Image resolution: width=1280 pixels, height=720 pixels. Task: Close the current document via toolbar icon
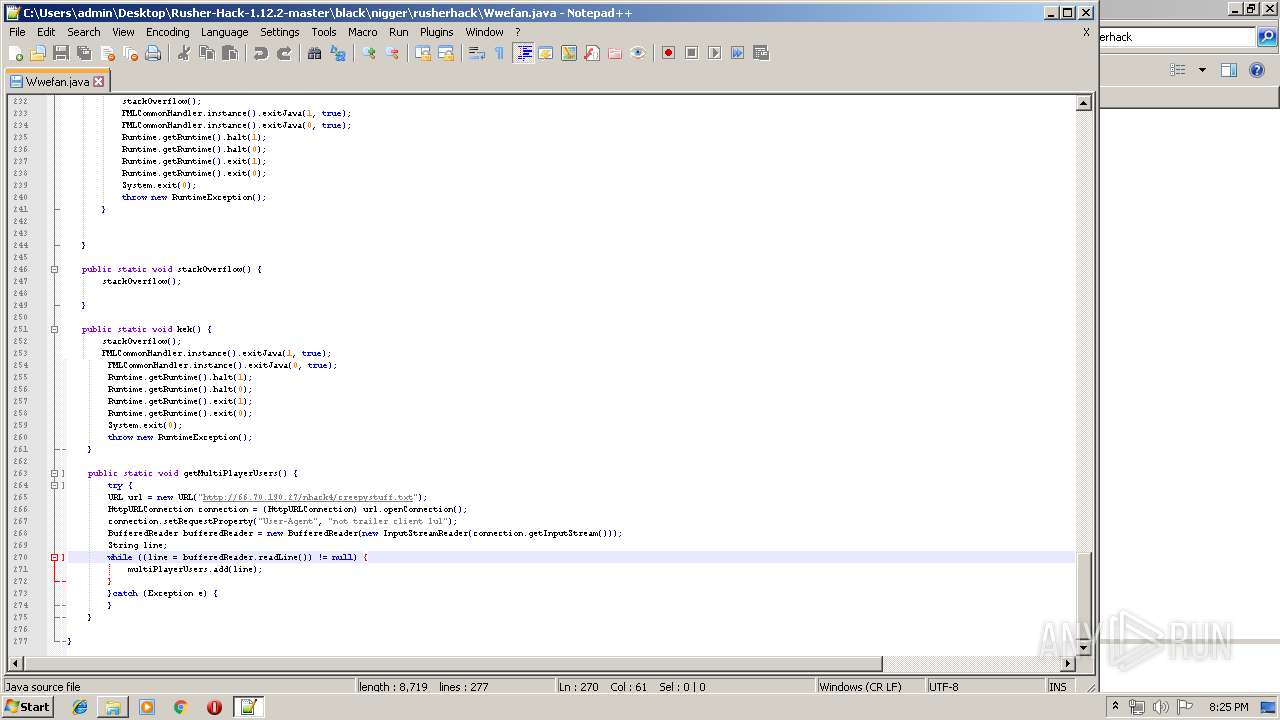(x=107, y=53)
